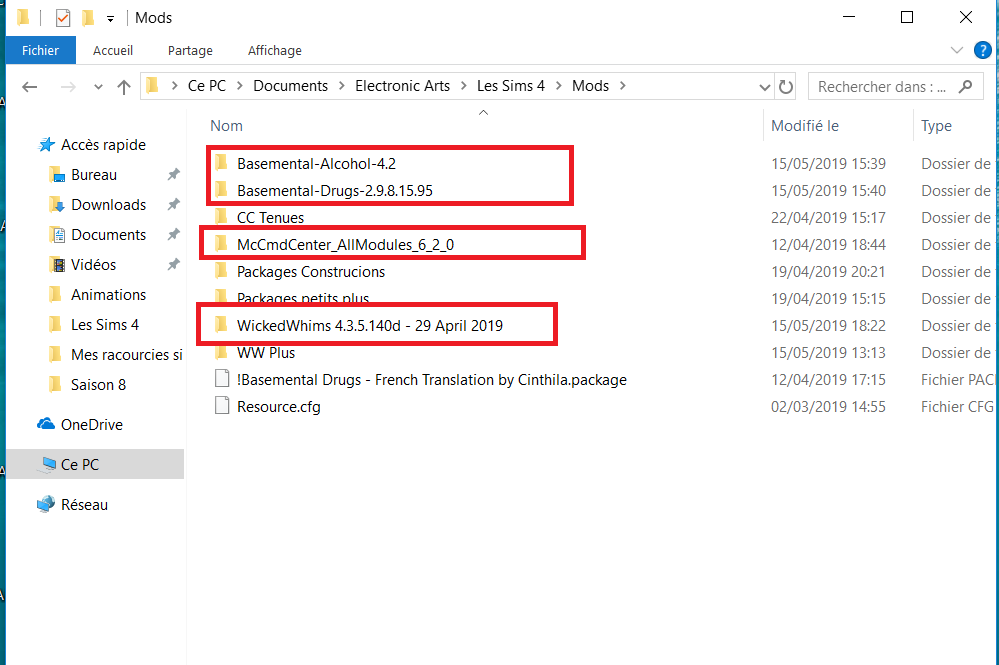Open Bureau in the sidebar
The image size is (999, 665).
point(94,175)
